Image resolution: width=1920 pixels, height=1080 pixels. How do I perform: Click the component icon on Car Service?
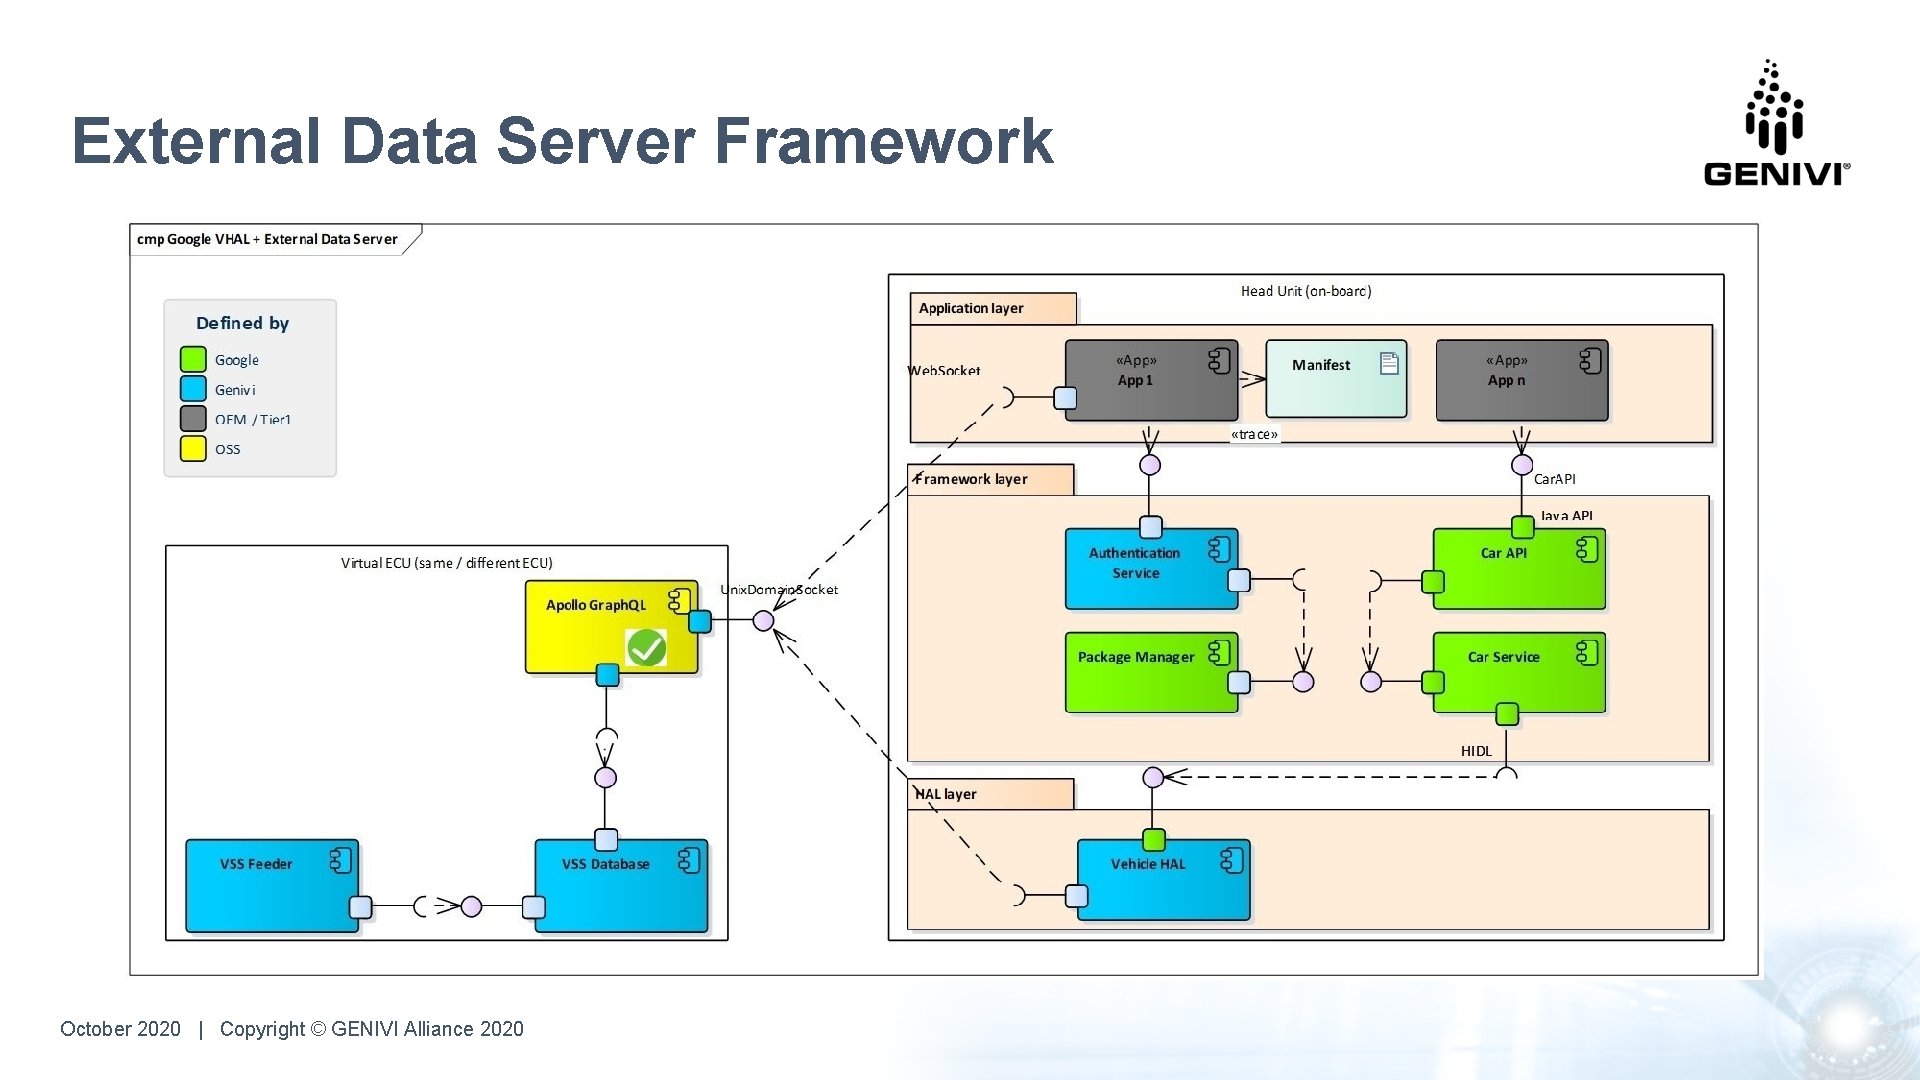[x=1587, y=653]
